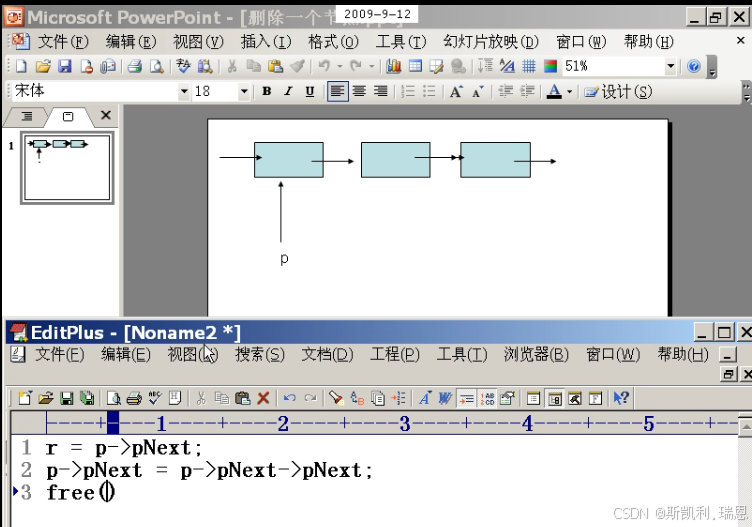Screen dimensions: 752x527
Task: Open EditPlus 浏览器(B) menu
Action: [x=536, y=355]
